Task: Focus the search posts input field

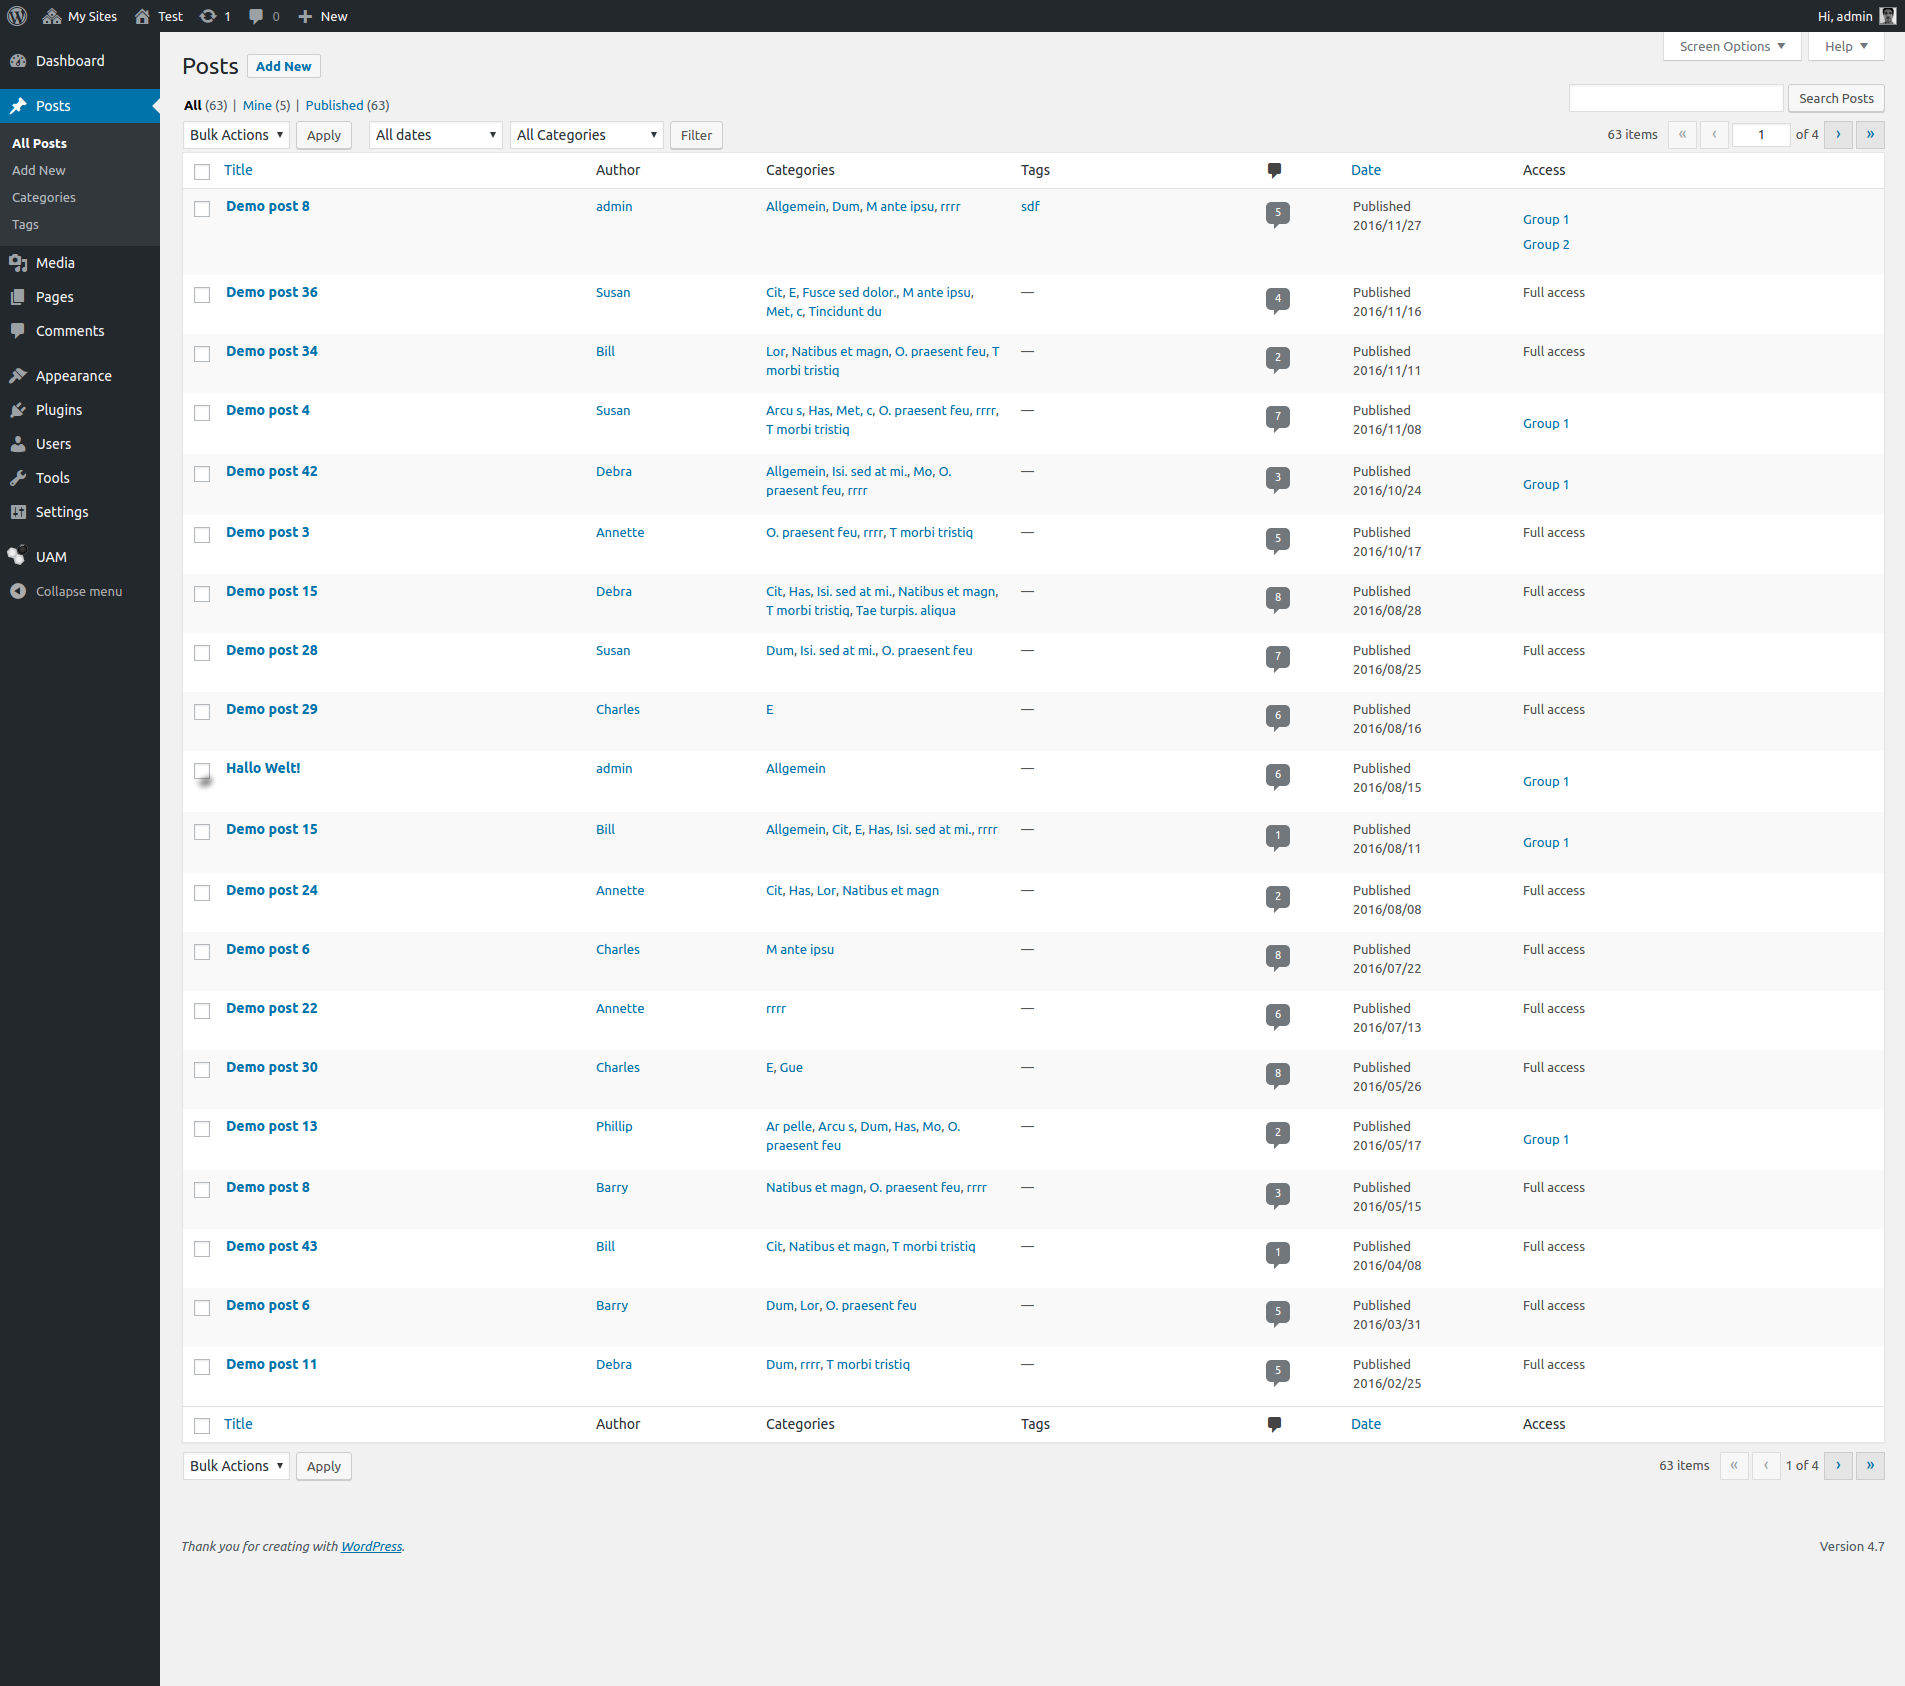Action: tap(1675, 98)
